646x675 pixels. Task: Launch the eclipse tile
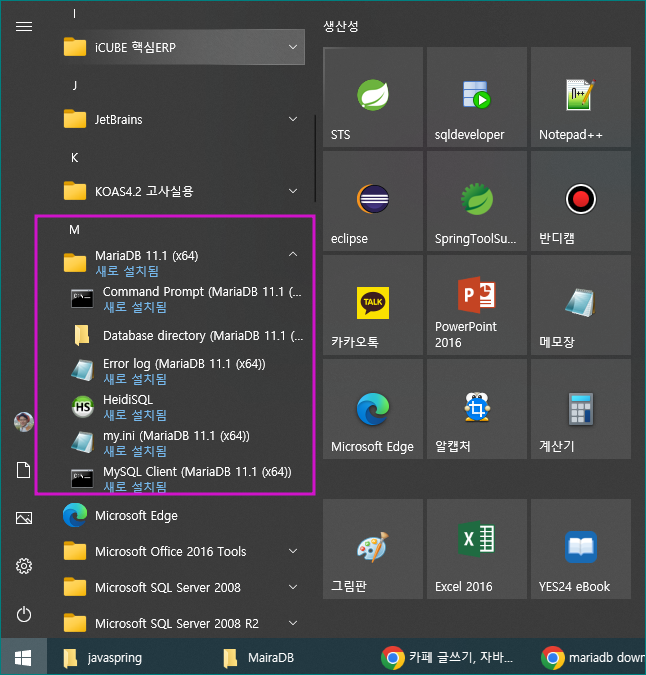pos(373,201)
